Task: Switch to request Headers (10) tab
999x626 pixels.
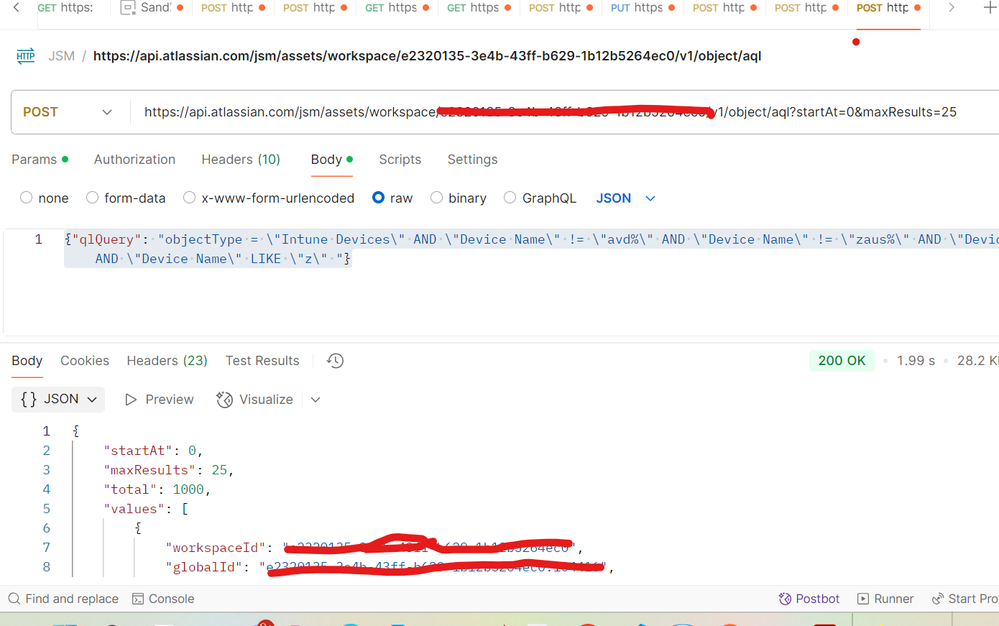Action: pos(241,159)
